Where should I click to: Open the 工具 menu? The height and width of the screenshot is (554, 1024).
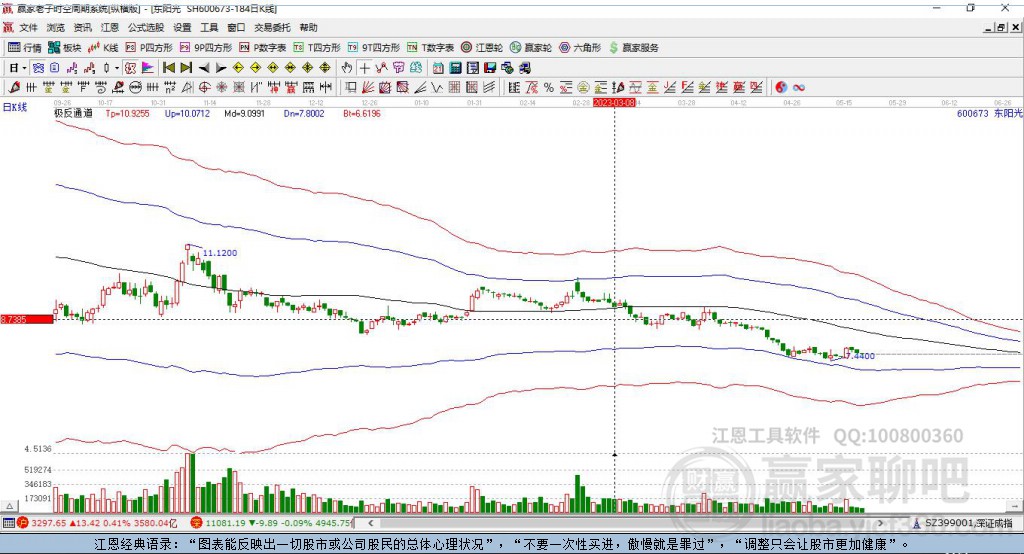point(209,27)
